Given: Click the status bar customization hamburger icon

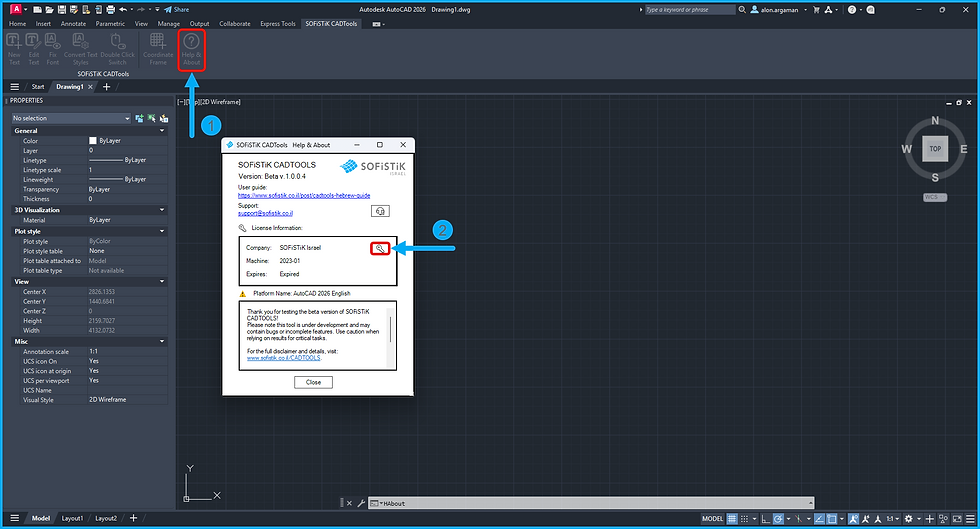Looking at the screenshot, I should 970,519.
